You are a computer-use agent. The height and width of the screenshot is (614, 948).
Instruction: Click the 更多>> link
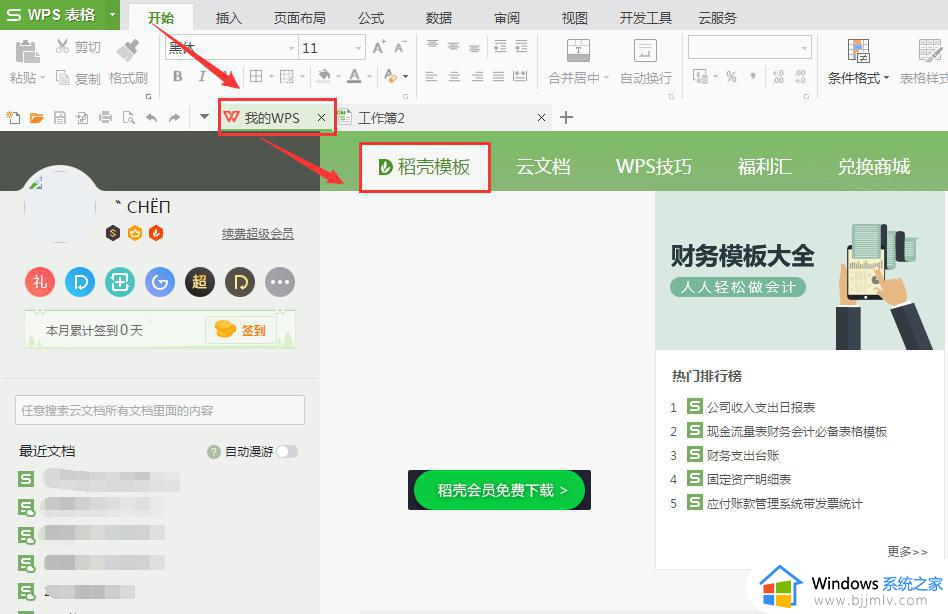pos(907,551)
